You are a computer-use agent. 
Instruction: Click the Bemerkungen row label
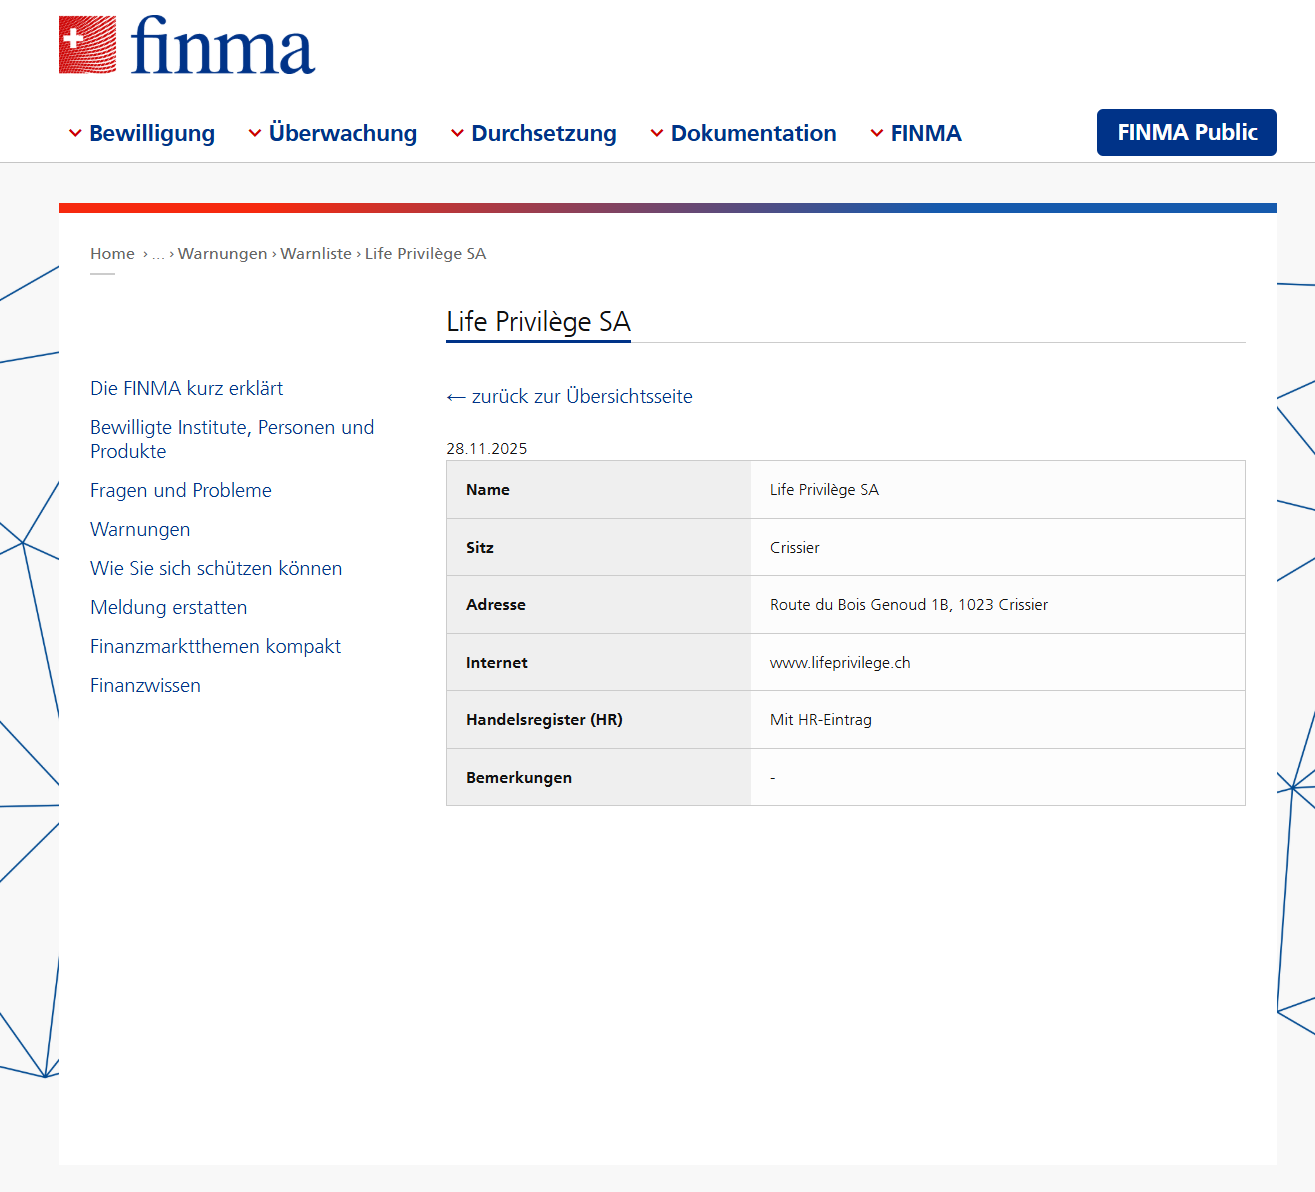point(519,778)
